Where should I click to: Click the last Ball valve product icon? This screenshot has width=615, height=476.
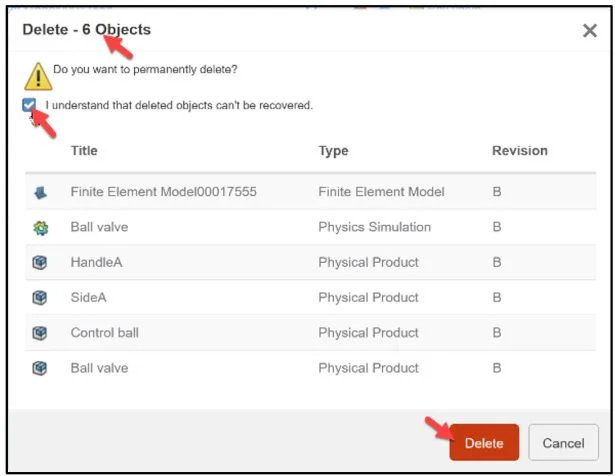pyautogui.click(x=40, y=368)
